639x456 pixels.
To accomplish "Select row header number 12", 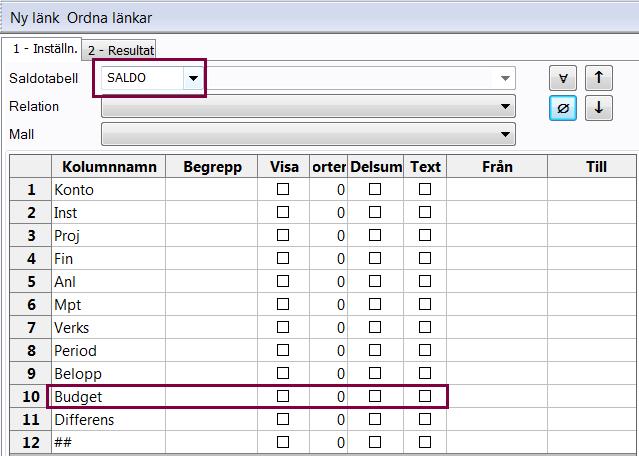I will tap(31, 443).
